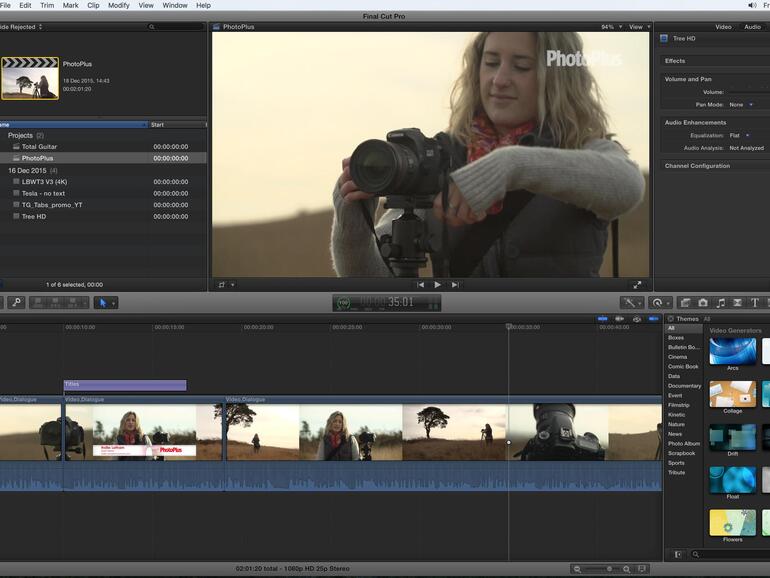Open the Pan Mode dropdown
This screenshot has height=578, width=770.
740,104
